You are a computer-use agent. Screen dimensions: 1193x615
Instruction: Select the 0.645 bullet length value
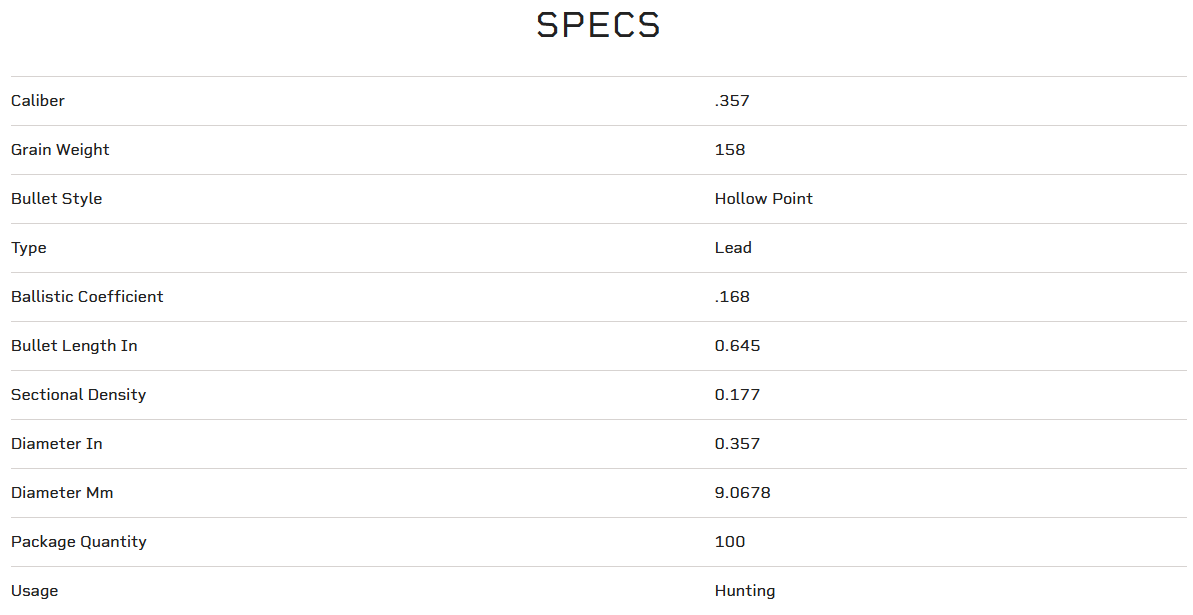click(x=737, y=346)
